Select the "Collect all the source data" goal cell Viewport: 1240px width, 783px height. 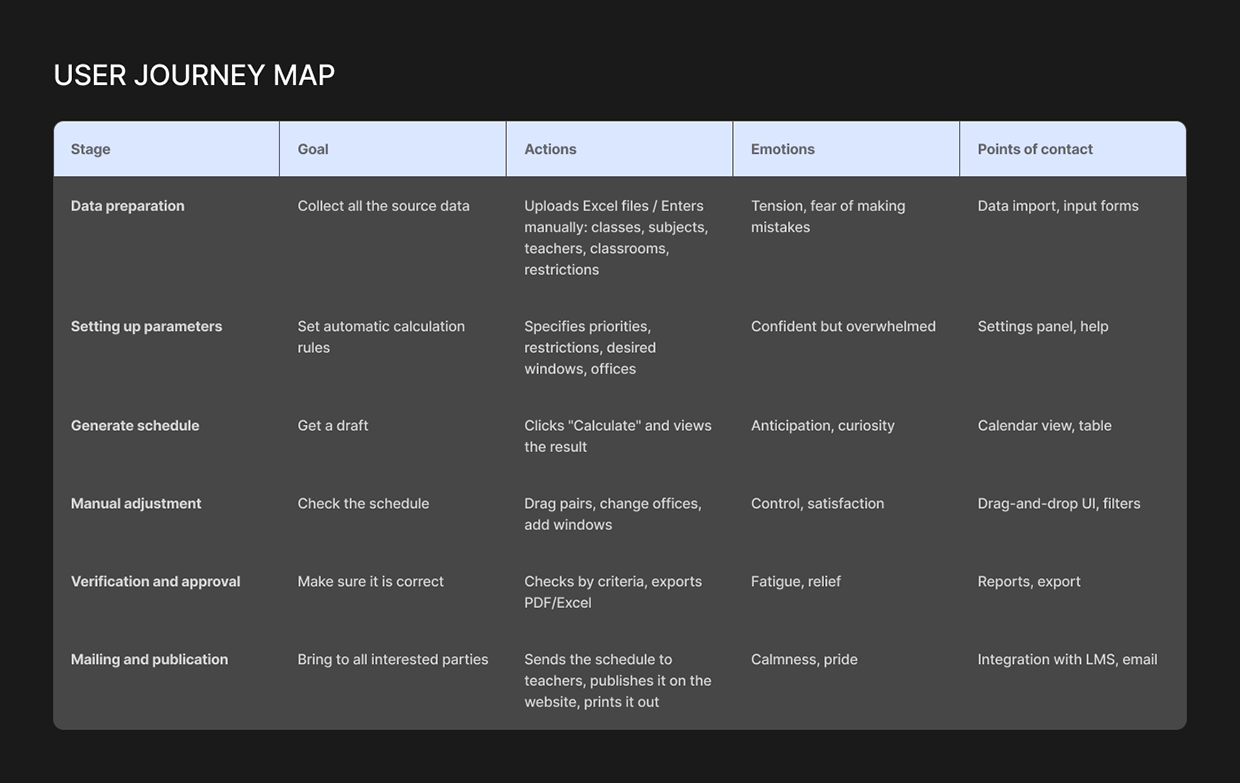(x=383, y=205)
